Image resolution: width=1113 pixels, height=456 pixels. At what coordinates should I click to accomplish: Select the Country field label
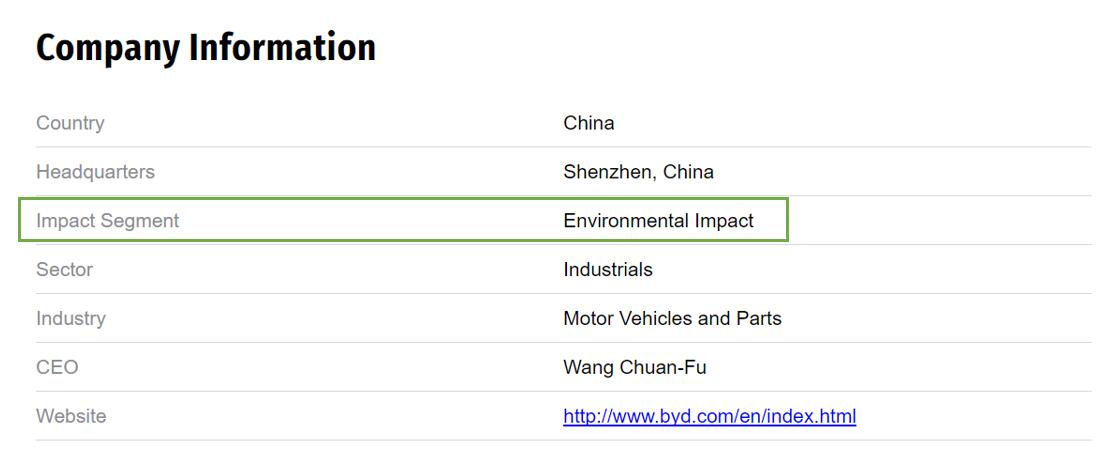coord(70,123)
